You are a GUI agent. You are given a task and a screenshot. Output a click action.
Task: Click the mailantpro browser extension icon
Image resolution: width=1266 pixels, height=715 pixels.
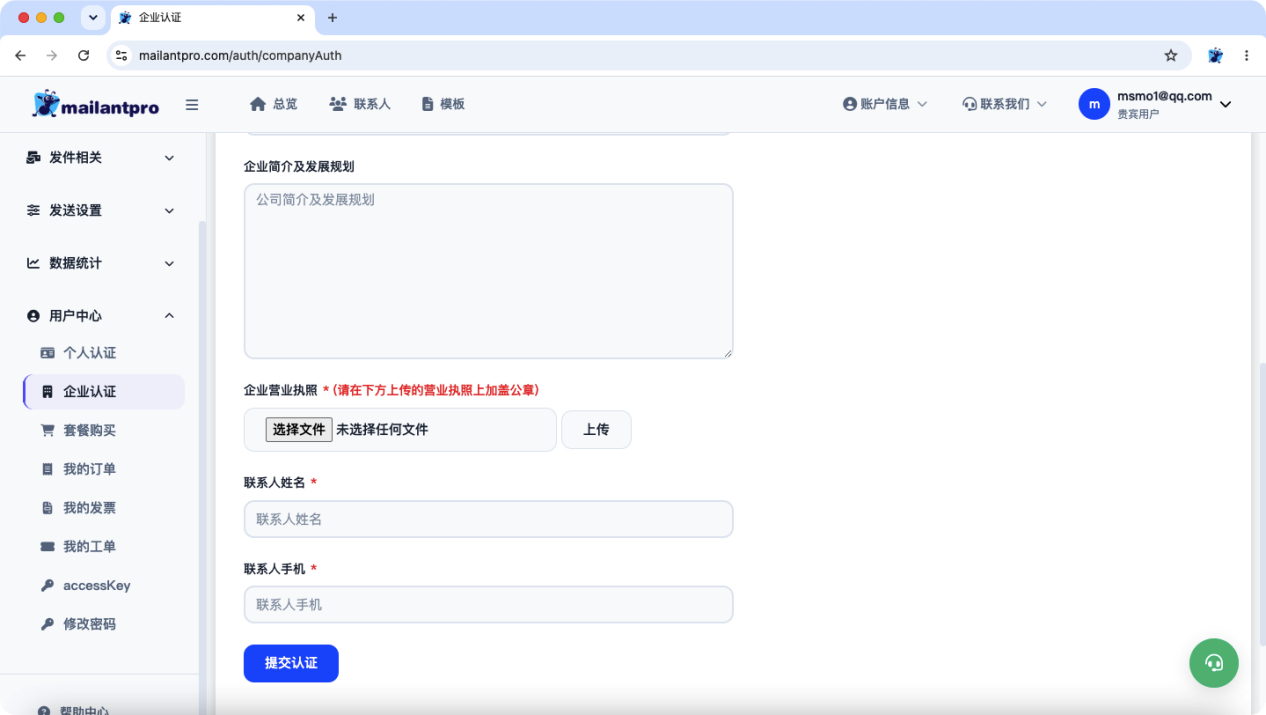(x=1215, y=56)
